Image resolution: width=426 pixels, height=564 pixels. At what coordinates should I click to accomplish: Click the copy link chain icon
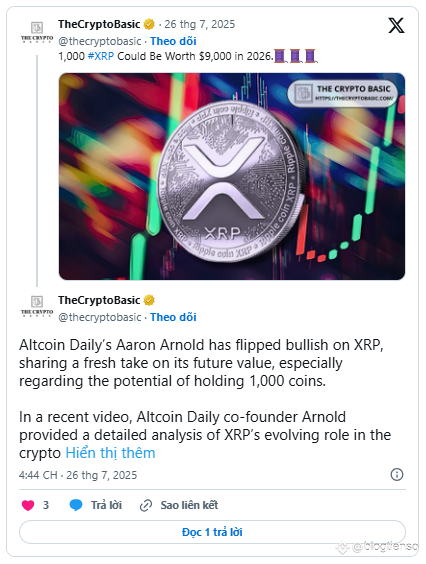pos(146,505)
